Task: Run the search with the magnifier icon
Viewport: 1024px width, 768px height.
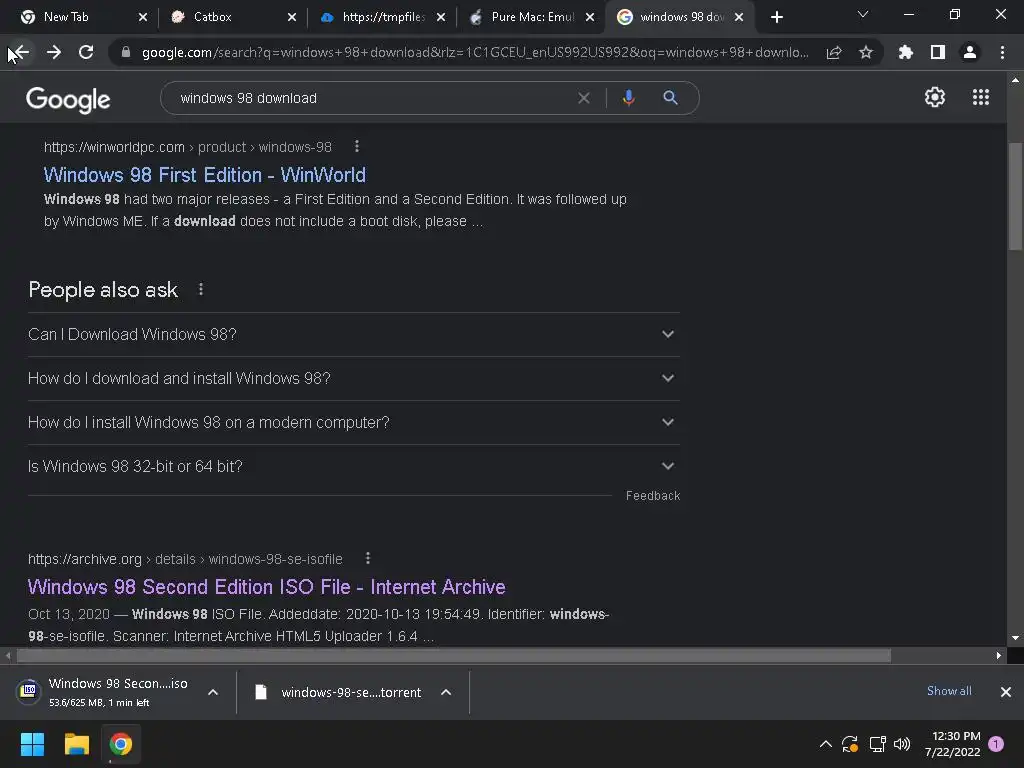Action: tap(670, 98)
